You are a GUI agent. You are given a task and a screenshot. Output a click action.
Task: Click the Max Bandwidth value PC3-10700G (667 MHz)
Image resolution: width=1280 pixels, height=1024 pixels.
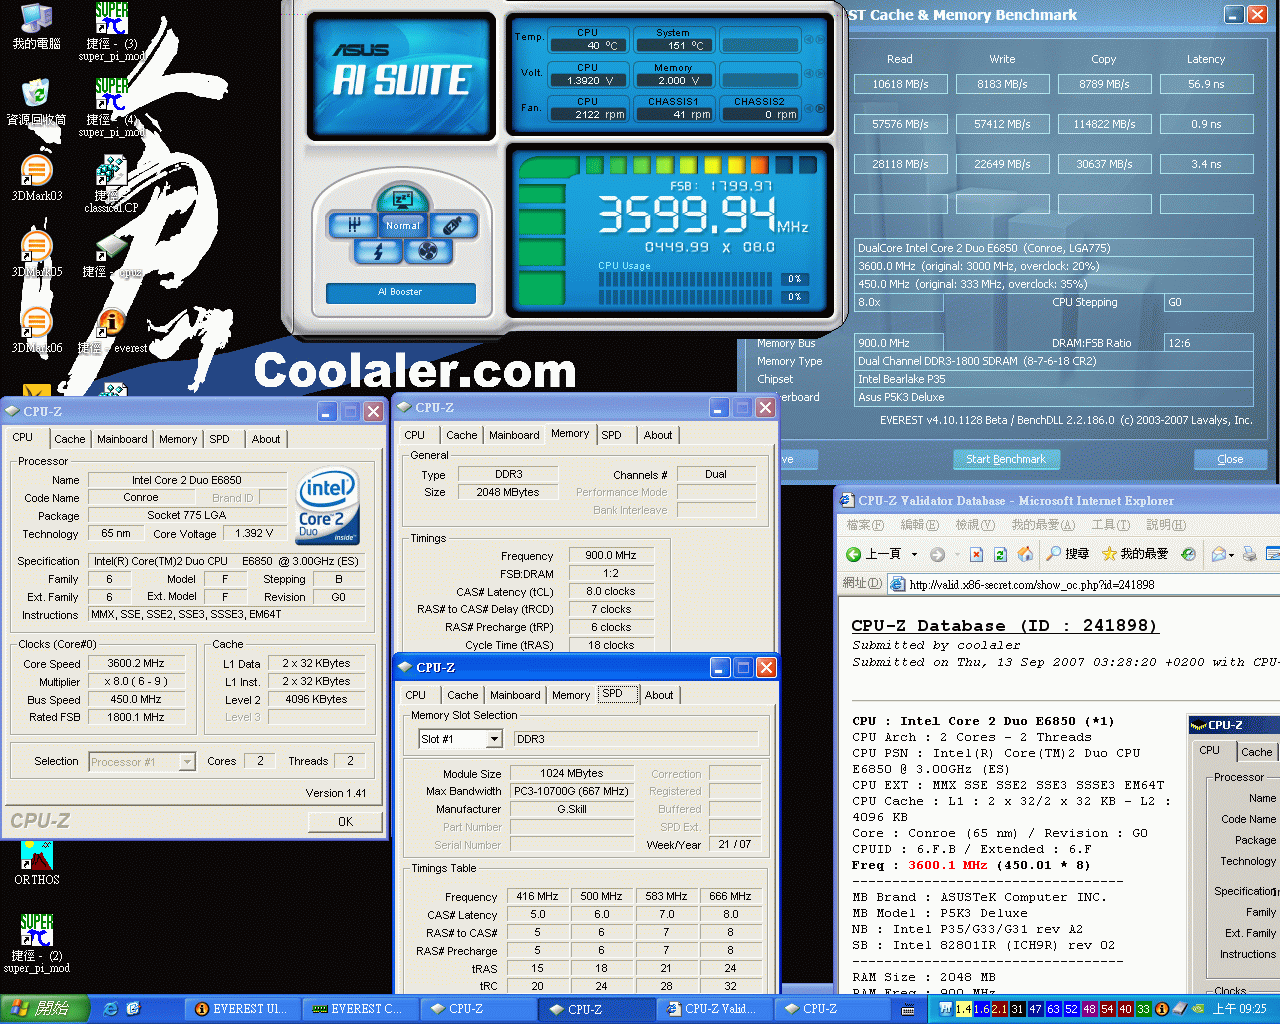coord(572,791)
